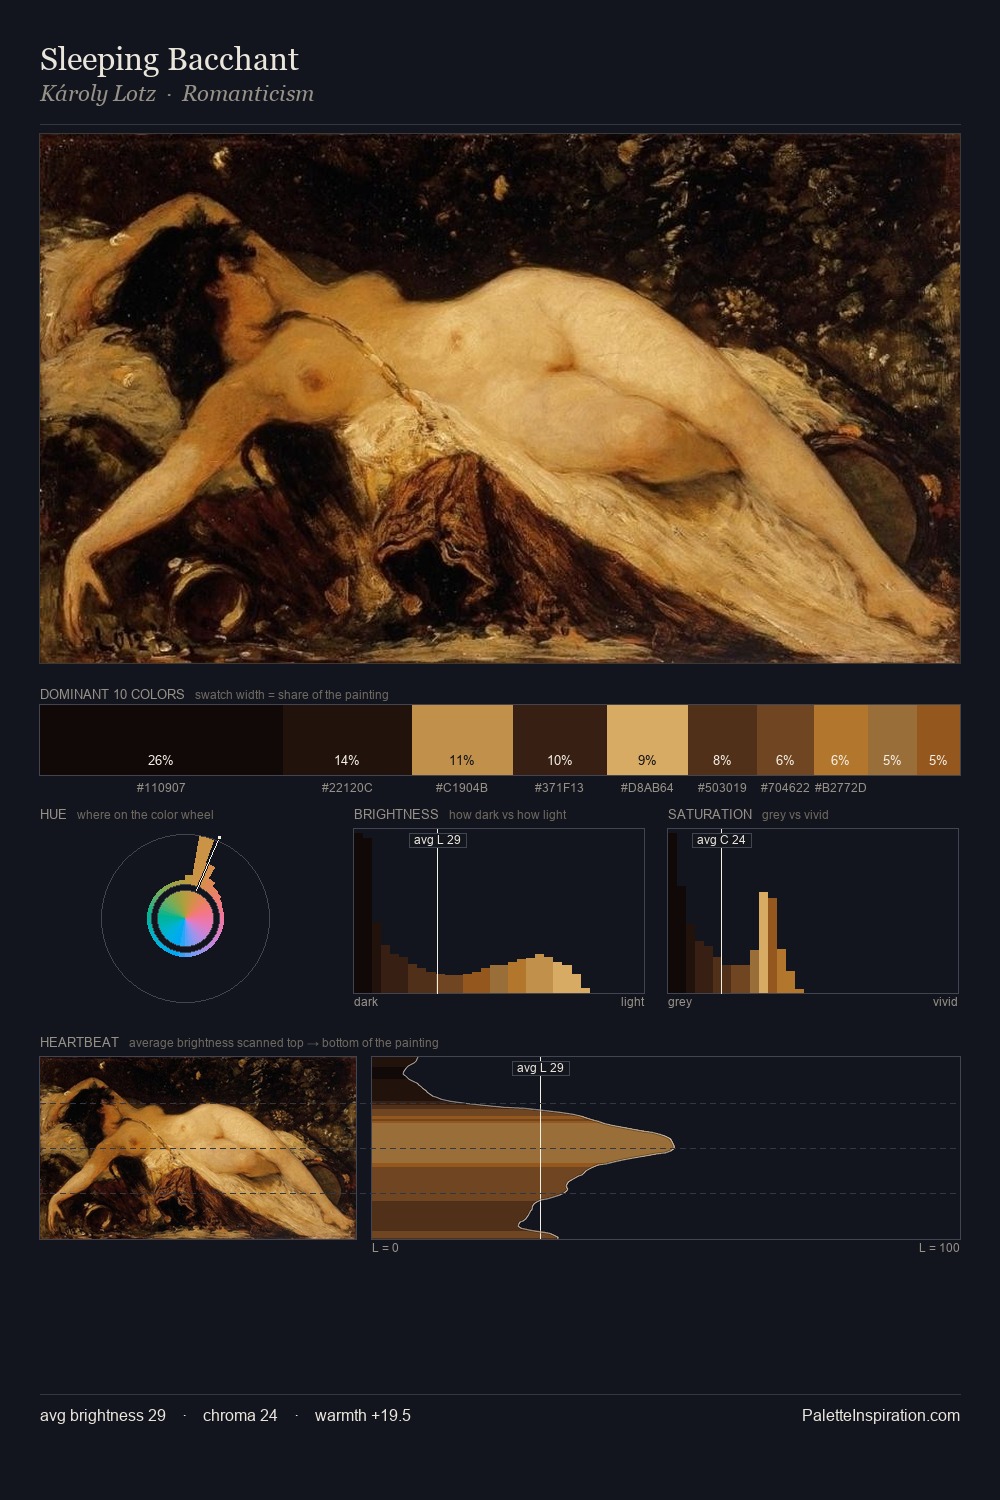The width and height of the screenshot is (1000, 1500).
Task: Click the footer text "chroma 24"
Action: (240, 1415)
